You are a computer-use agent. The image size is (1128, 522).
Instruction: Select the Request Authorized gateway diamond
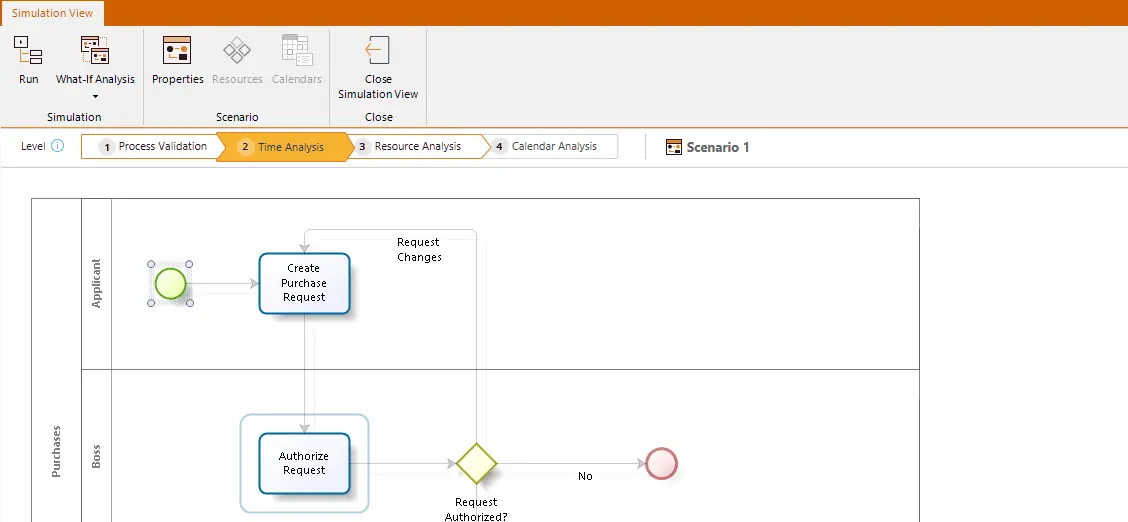[476, 463]
